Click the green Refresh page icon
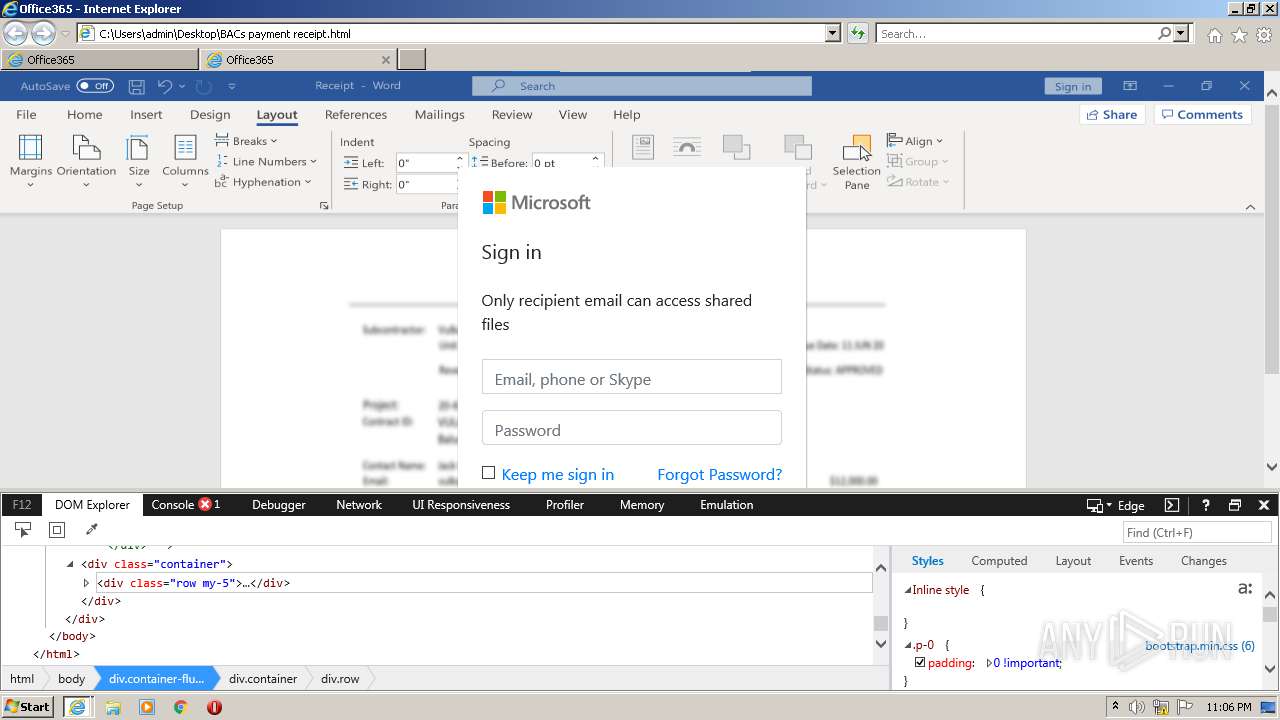The width and height of the screenshot is (1280, 720). click(x=858, y=33)
